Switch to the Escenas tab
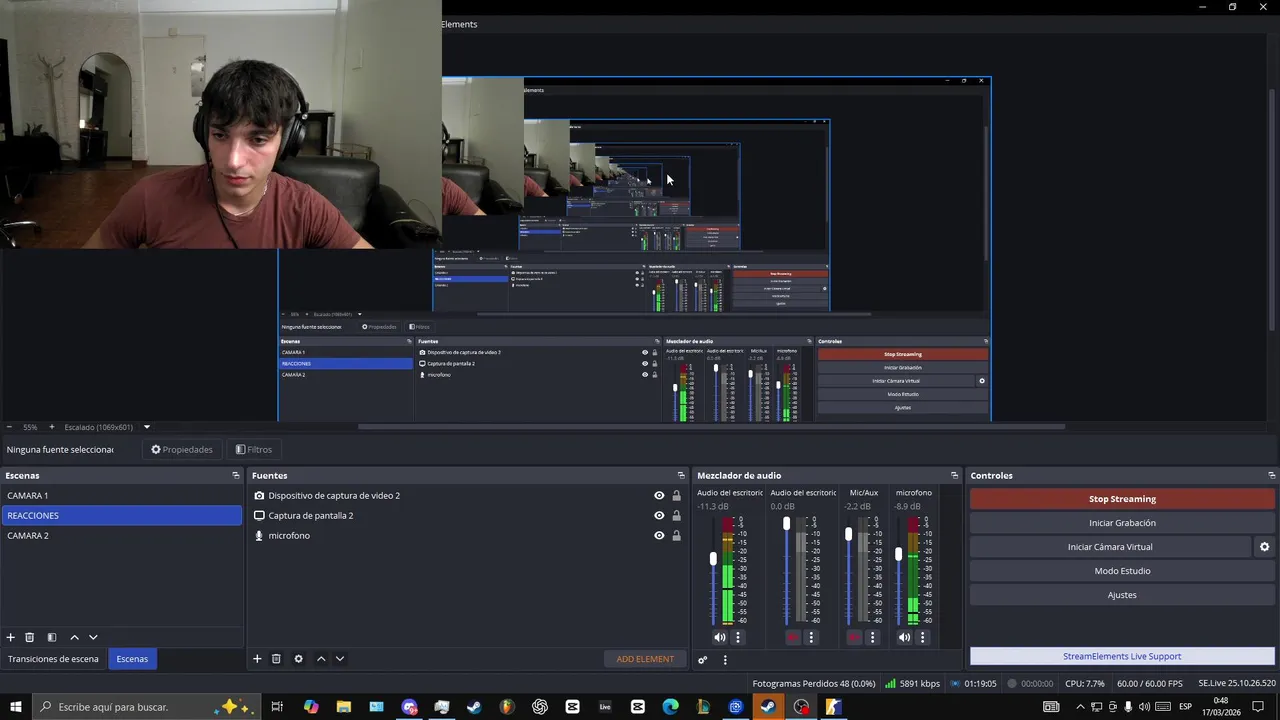The height and width of the screenshot is (720, 1280). pyautogui.click(x=132, y=659)
